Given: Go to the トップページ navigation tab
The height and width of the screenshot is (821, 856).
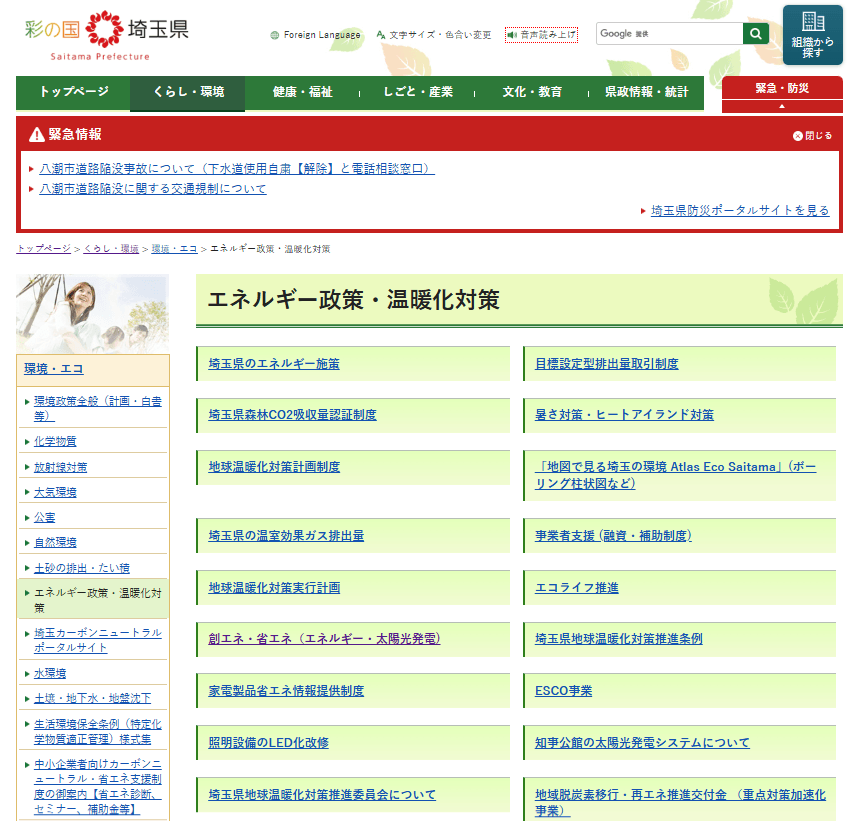Looking at the screenshot, I should 73,92.
